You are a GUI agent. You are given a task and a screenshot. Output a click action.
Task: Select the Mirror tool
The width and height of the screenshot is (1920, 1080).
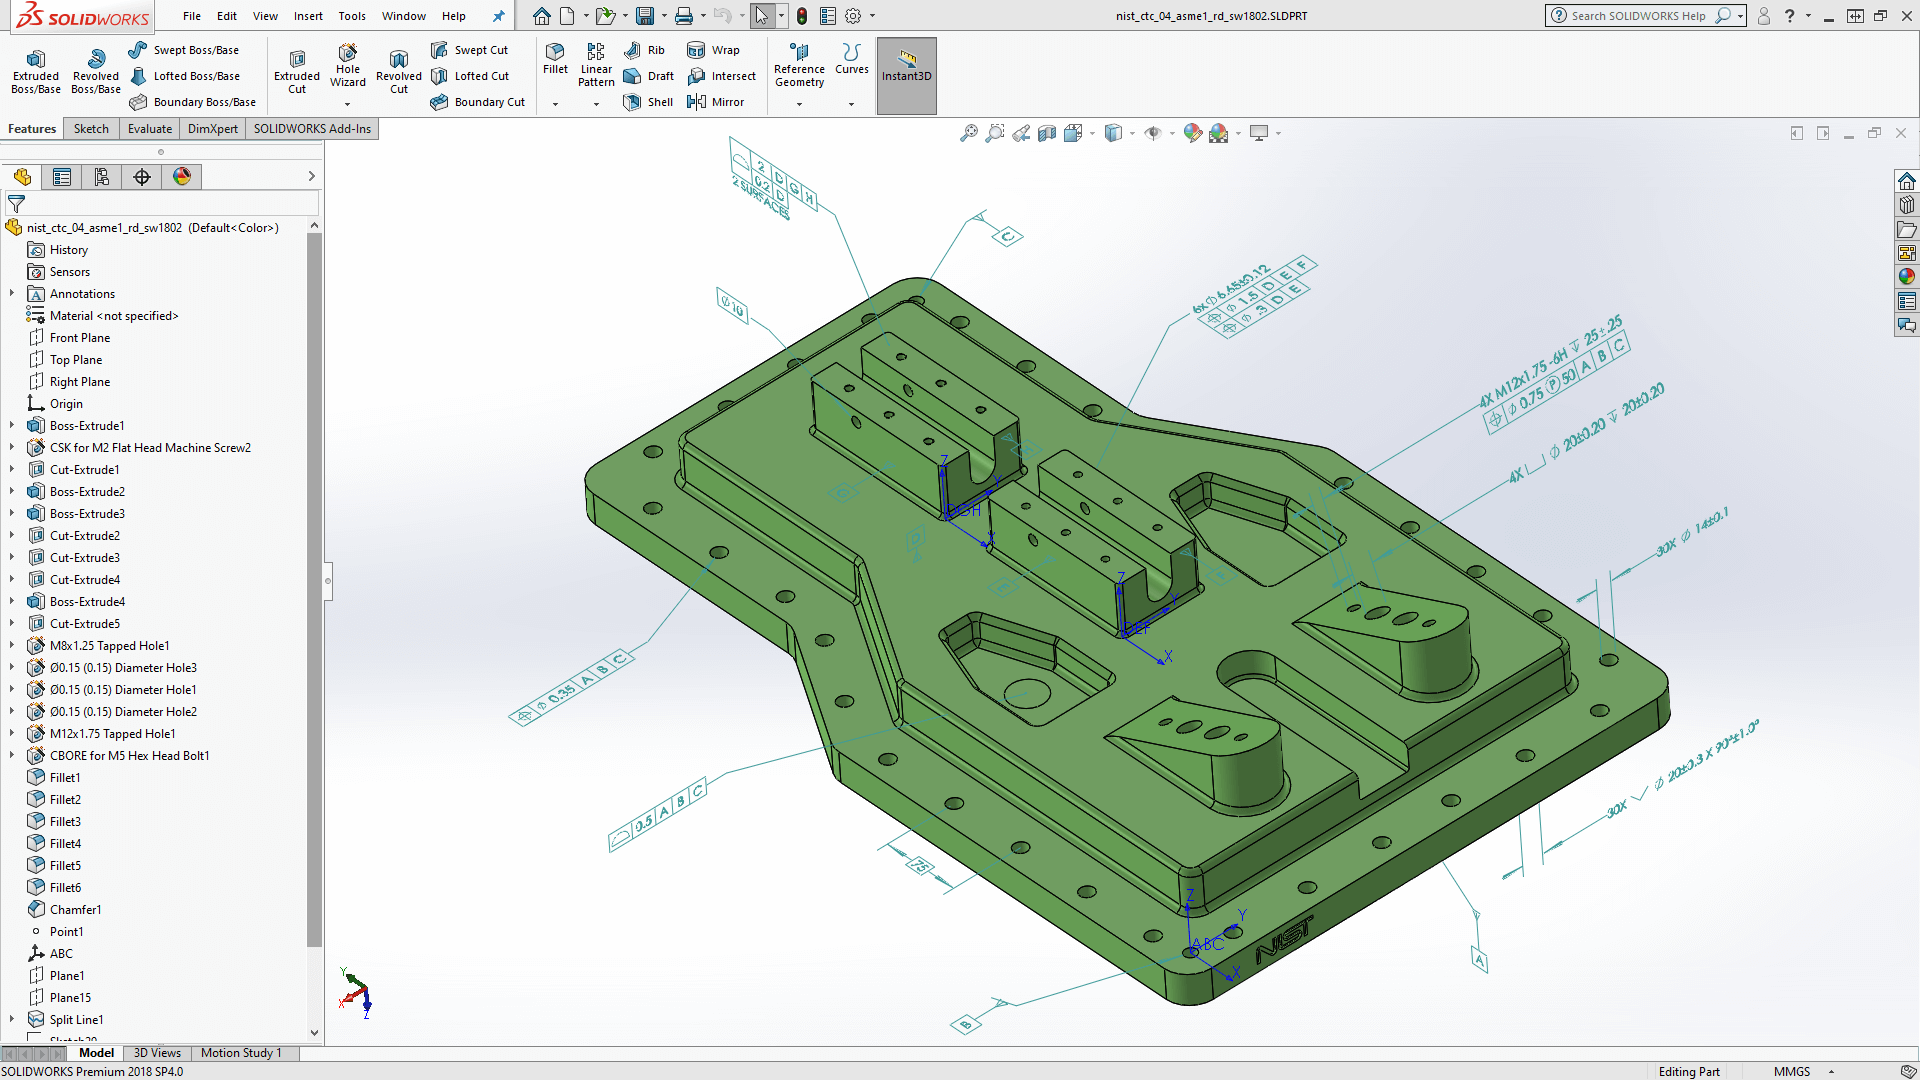coord(723,102)
